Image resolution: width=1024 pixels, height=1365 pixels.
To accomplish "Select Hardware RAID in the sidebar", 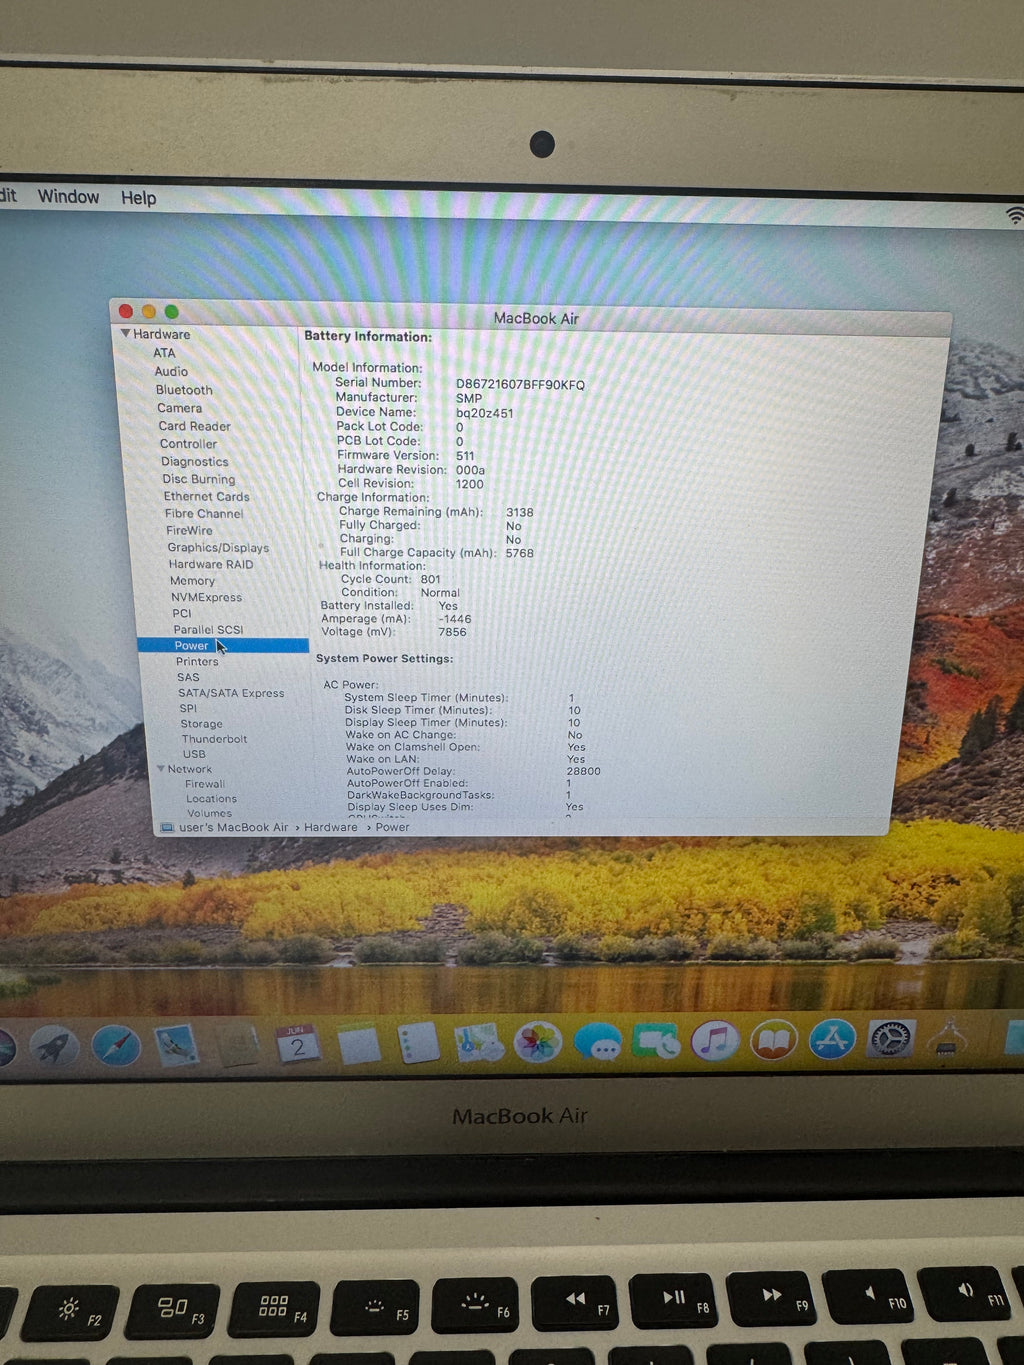I will [211, 564].
